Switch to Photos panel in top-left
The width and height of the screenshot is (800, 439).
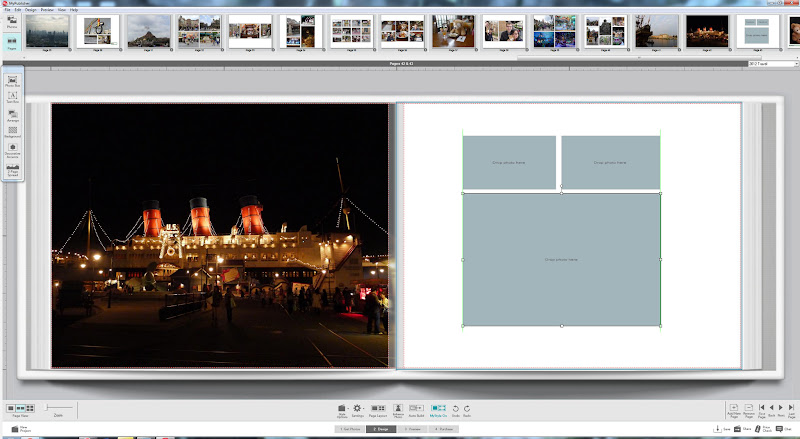click(x=12, y=22)
